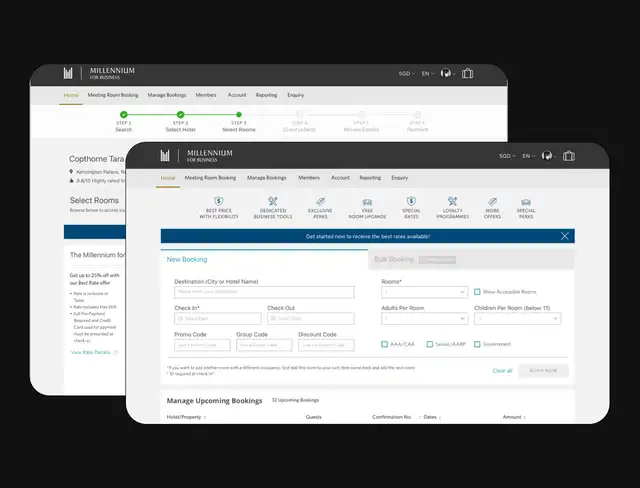
Task: Open Reporting tab in front window
Action: pyautogui.click(x=370, y=178)
